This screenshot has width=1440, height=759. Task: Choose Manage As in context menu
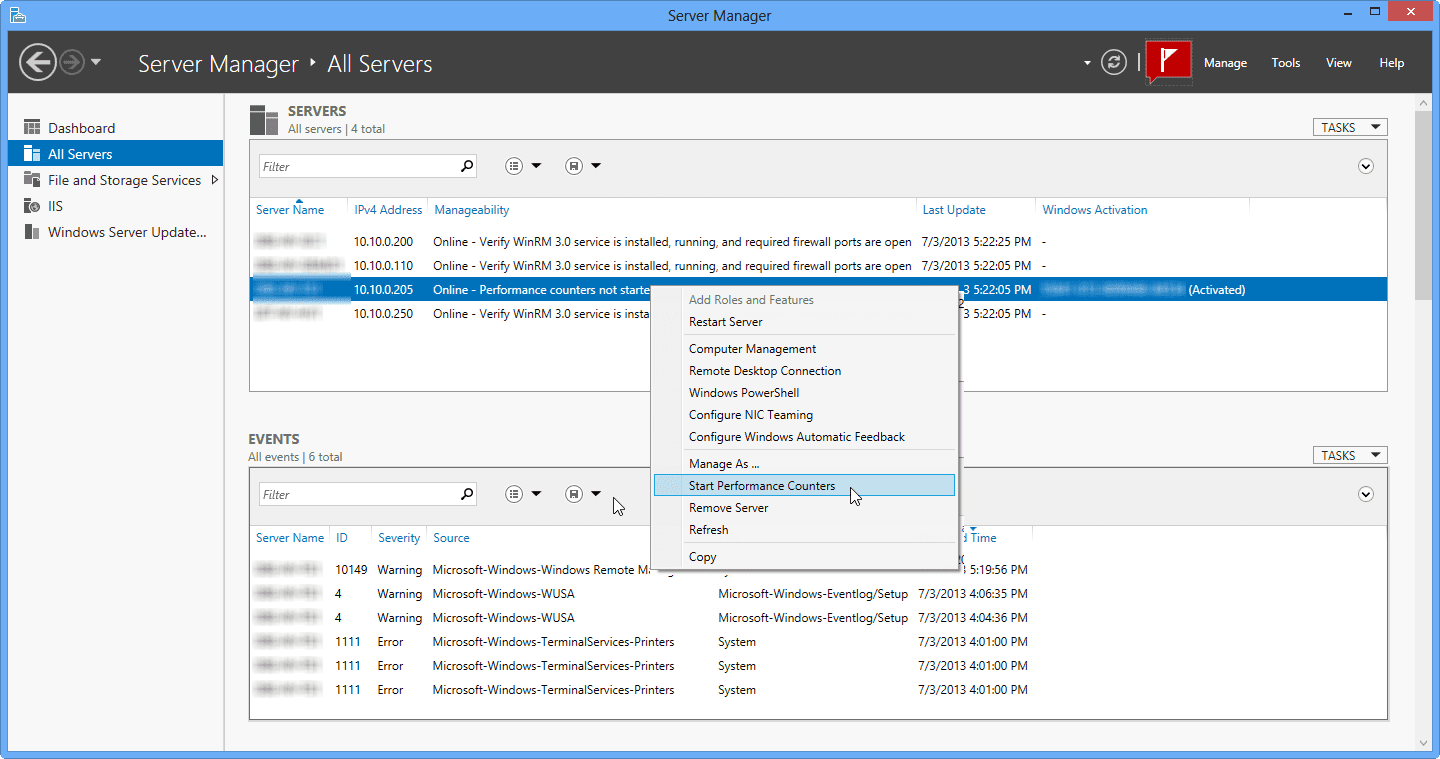(x=804, y=464)
